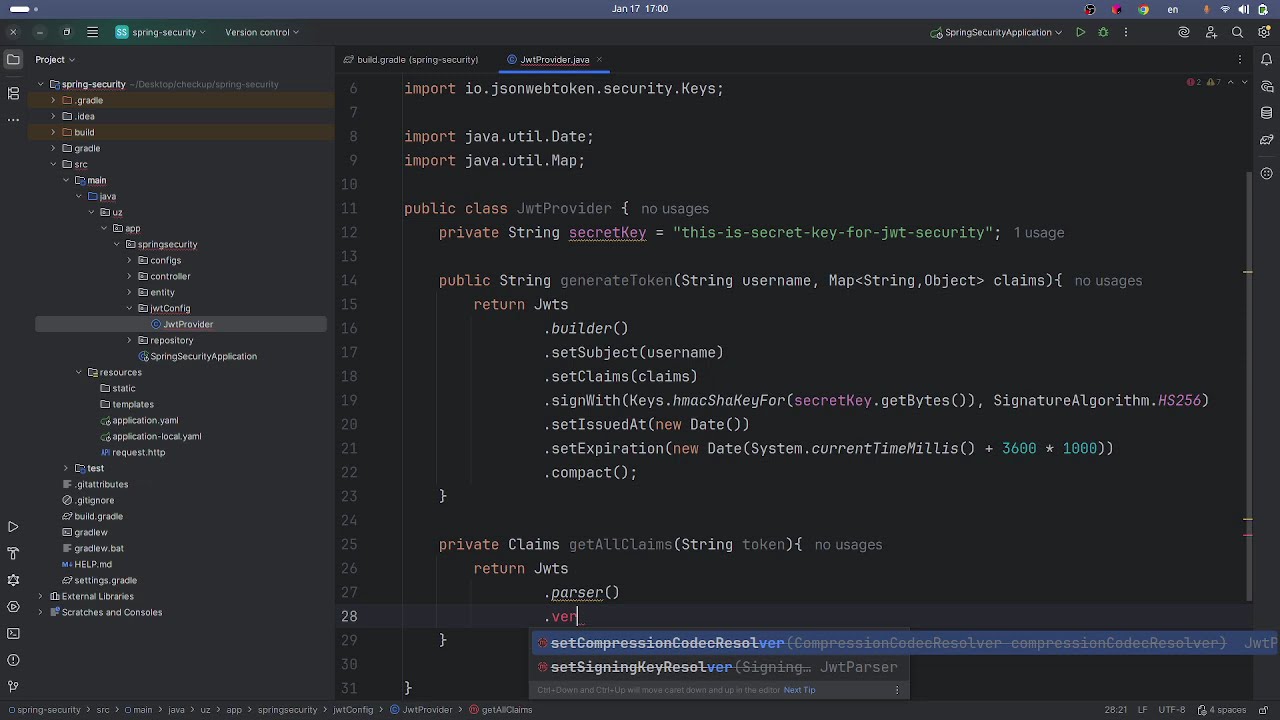Open the Project tool window icon
This screenshot has height=720, width=1280.
(x=13, y=59)
